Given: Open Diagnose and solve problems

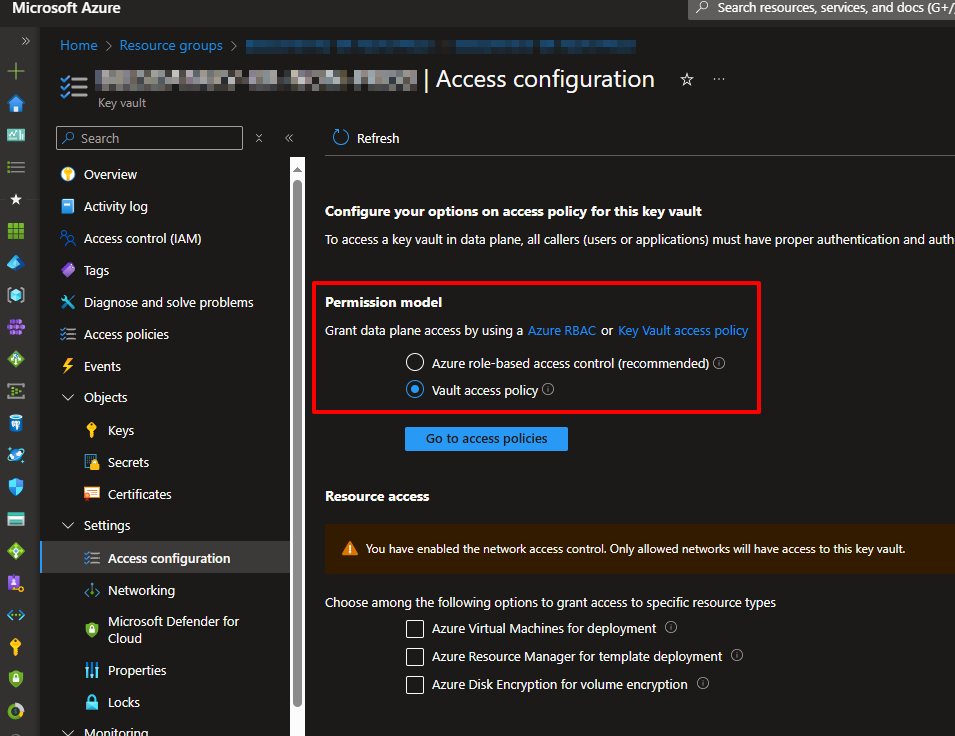Looking at the screenshot, I should 169,302.
